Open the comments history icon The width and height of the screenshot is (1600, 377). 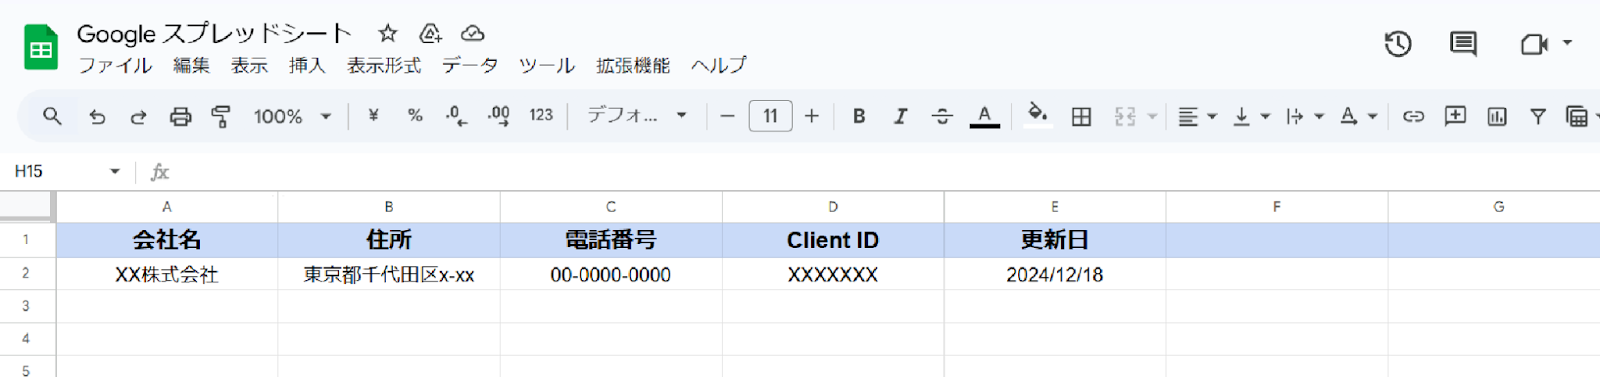[1463, 44]
